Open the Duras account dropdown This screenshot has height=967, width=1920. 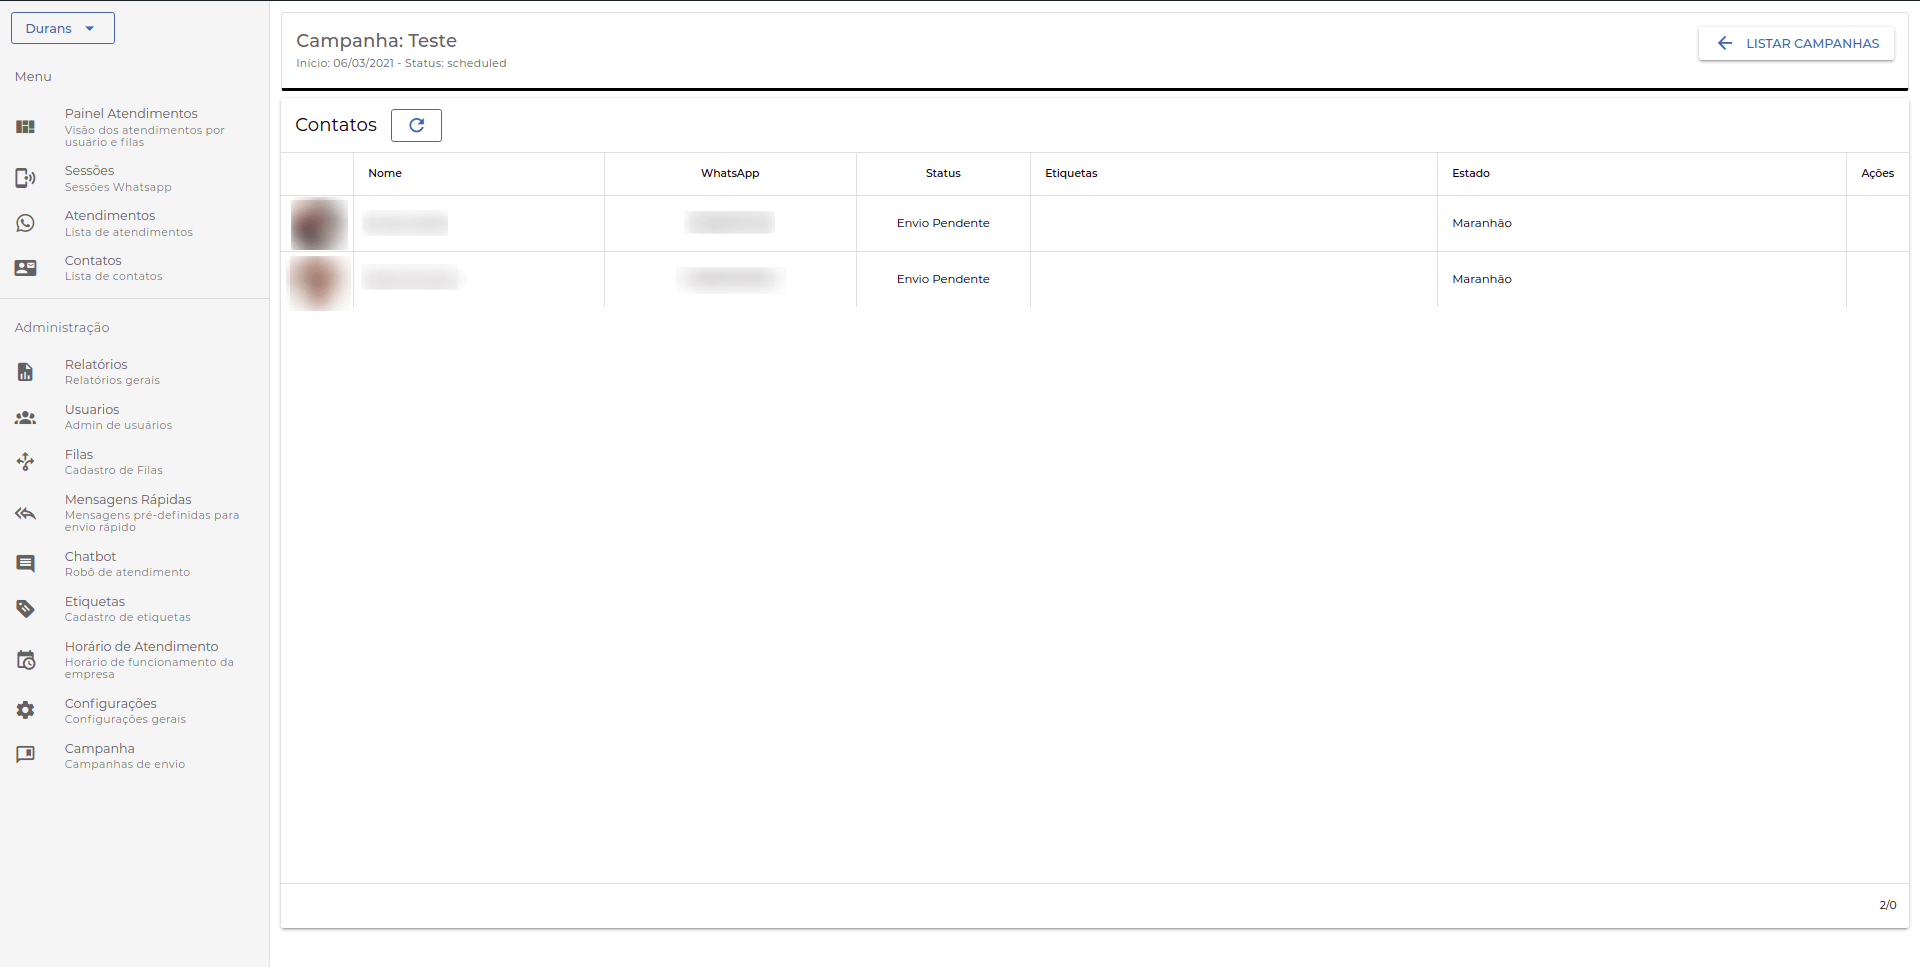(x=62, y=28)
